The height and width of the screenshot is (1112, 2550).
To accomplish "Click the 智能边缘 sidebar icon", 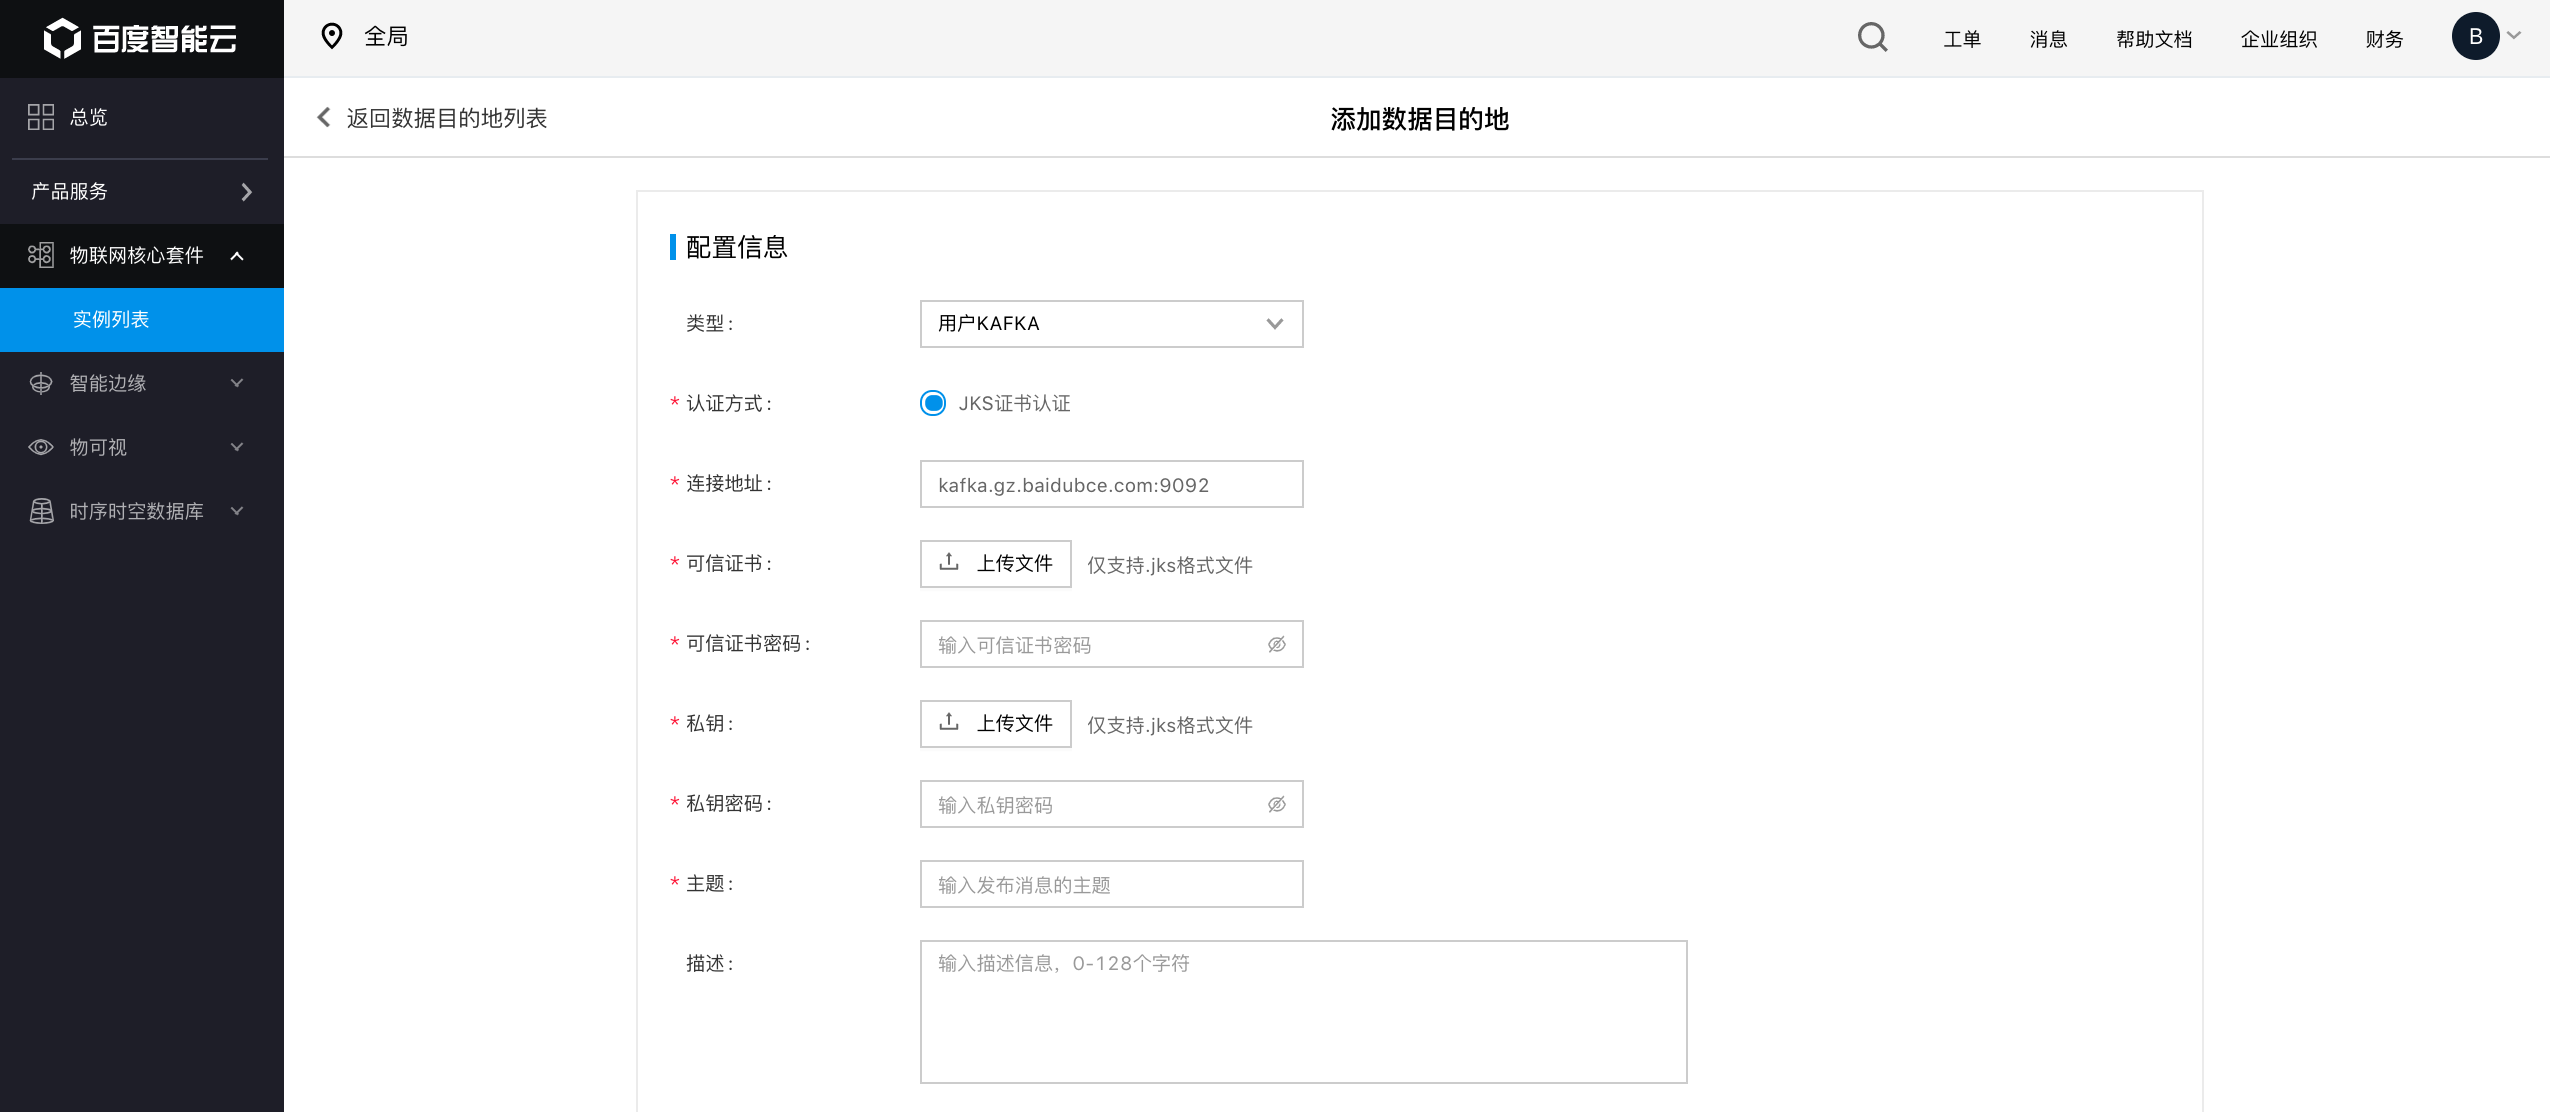I will tap(41, 383).
